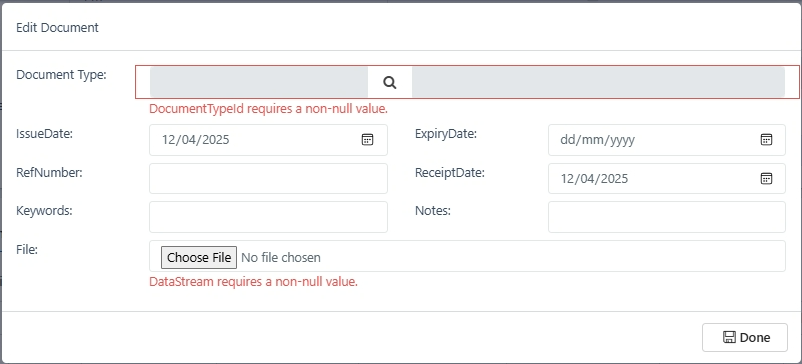Viewport: 802px width, 364px height.
Task: Click into the Keywords input field
Action: [x=268, y=217]
